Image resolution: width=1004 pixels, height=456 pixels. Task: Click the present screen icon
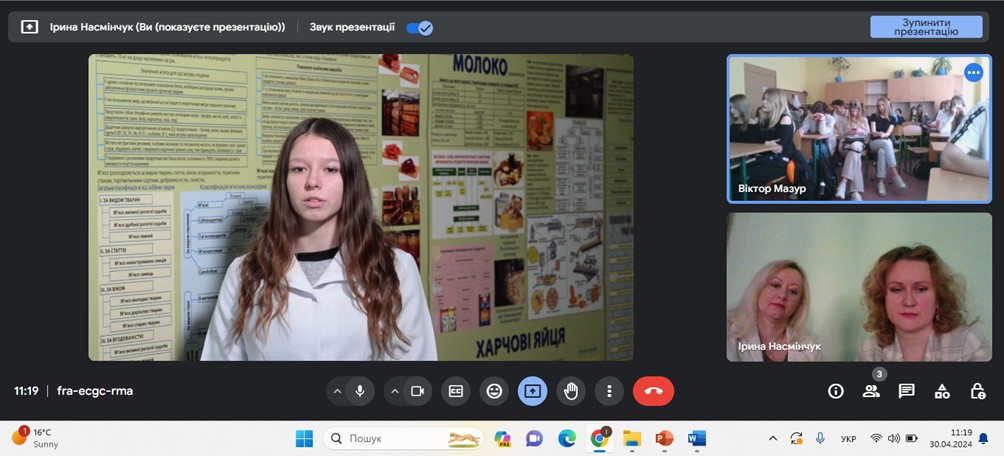532,391
